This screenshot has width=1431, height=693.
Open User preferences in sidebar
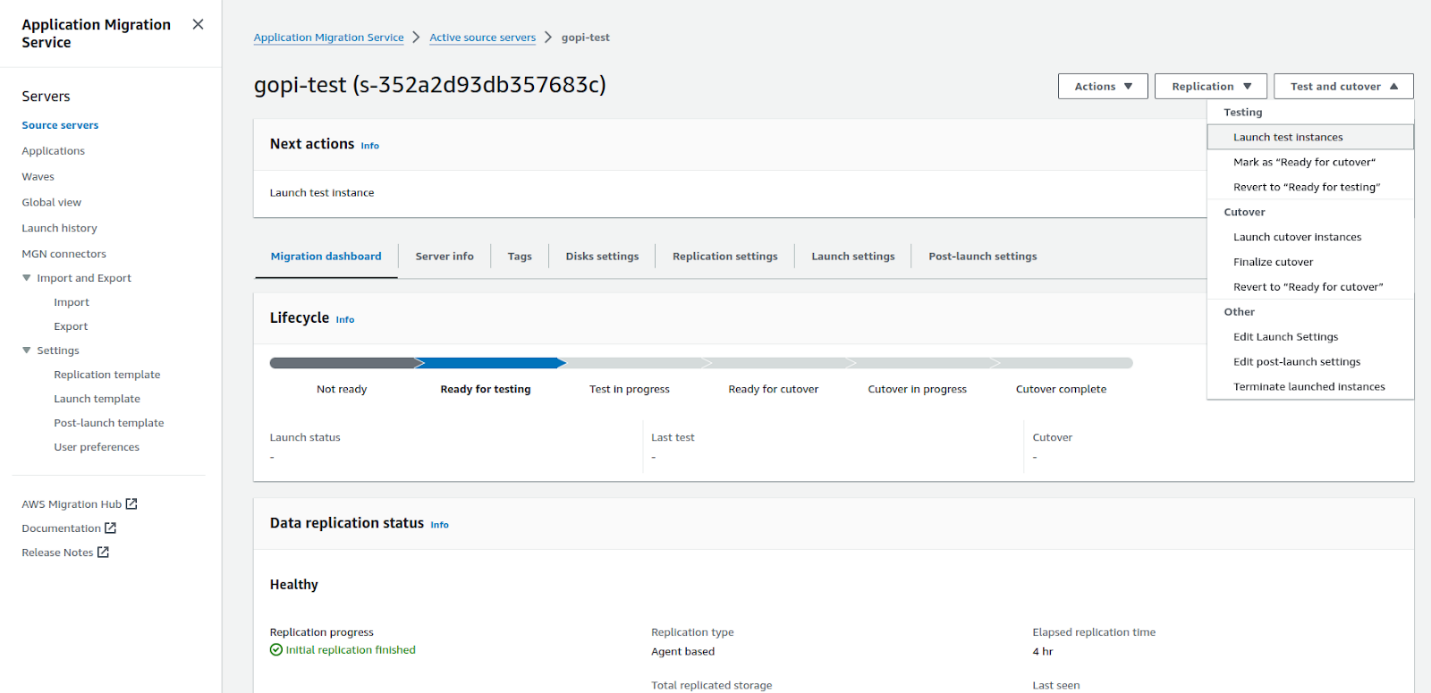pyautogui.click(x=97, y=447)
